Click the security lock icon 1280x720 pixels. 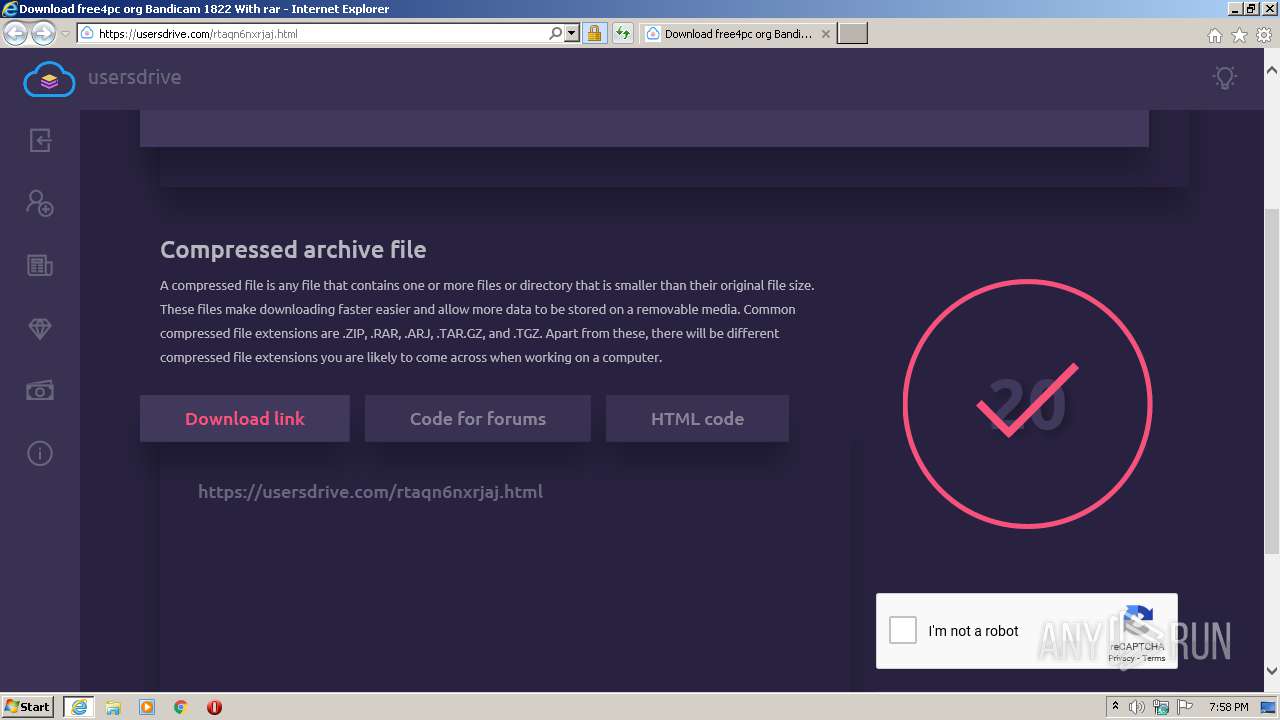594,34
